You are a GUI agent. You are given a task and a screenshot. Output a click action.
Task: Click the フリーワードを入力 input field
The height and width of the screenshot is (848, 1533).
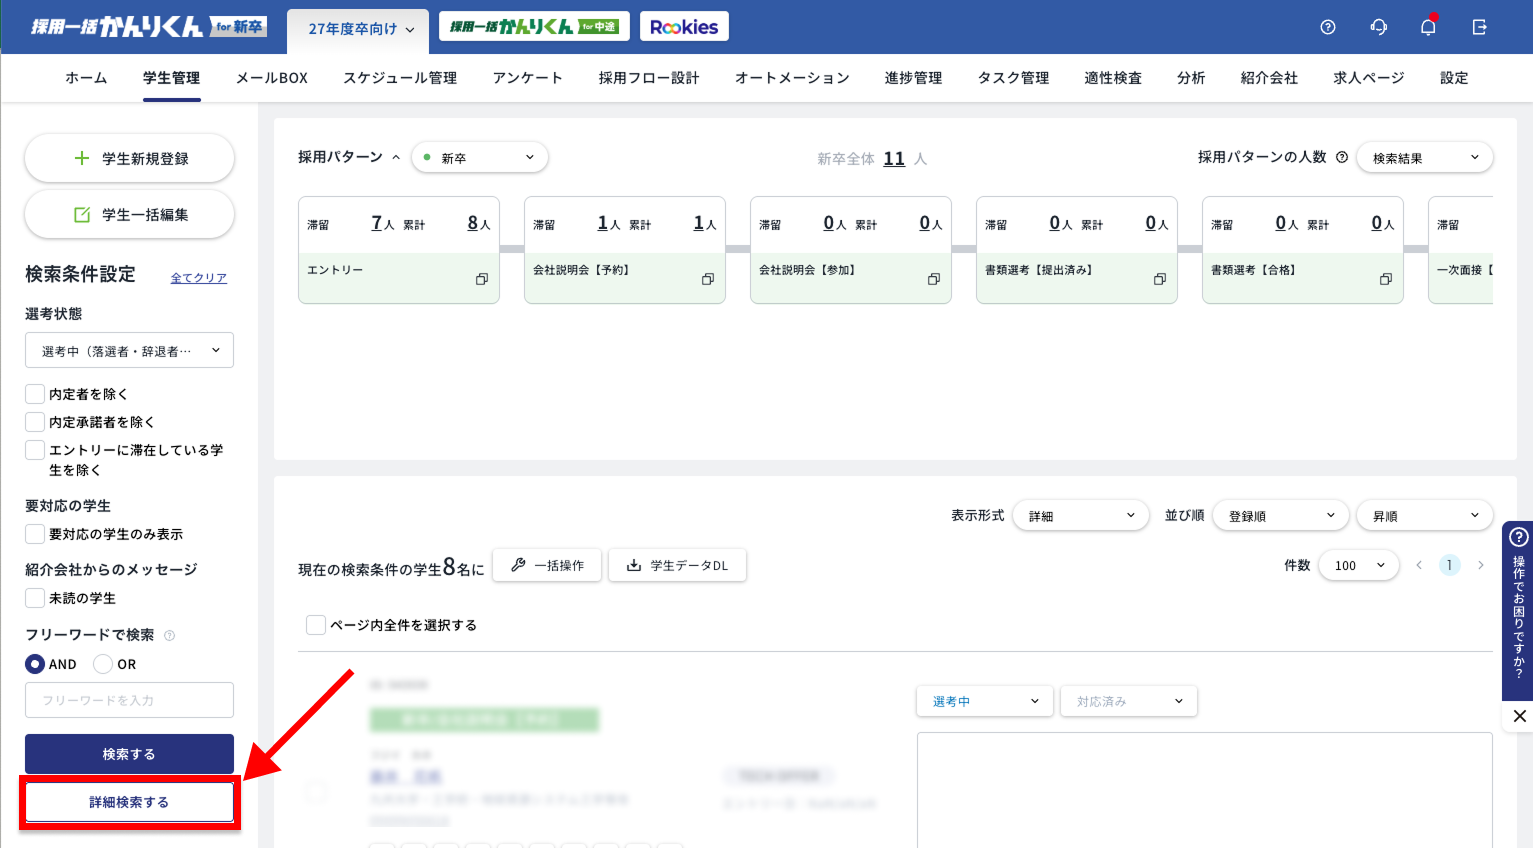tap(129, 700)
